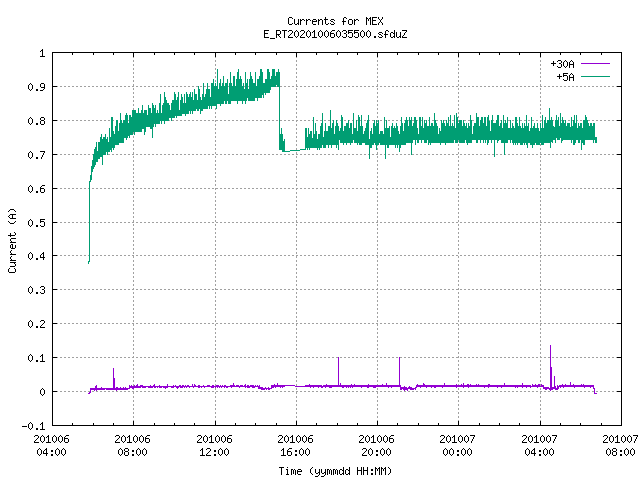The width and height of the screenshot is (640, 480).
Task: Click the x-axis tick 201006 08:00
Action: (133, 445)
